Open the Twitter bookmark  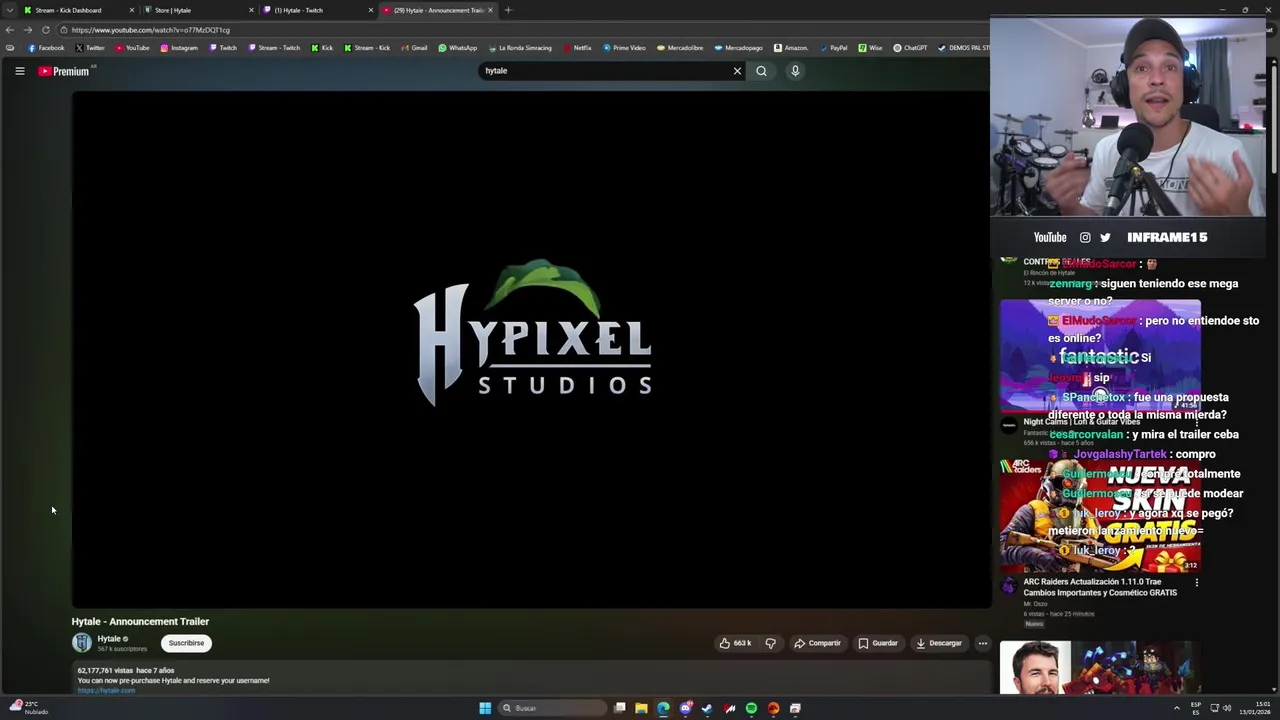[x=90, y=48]
